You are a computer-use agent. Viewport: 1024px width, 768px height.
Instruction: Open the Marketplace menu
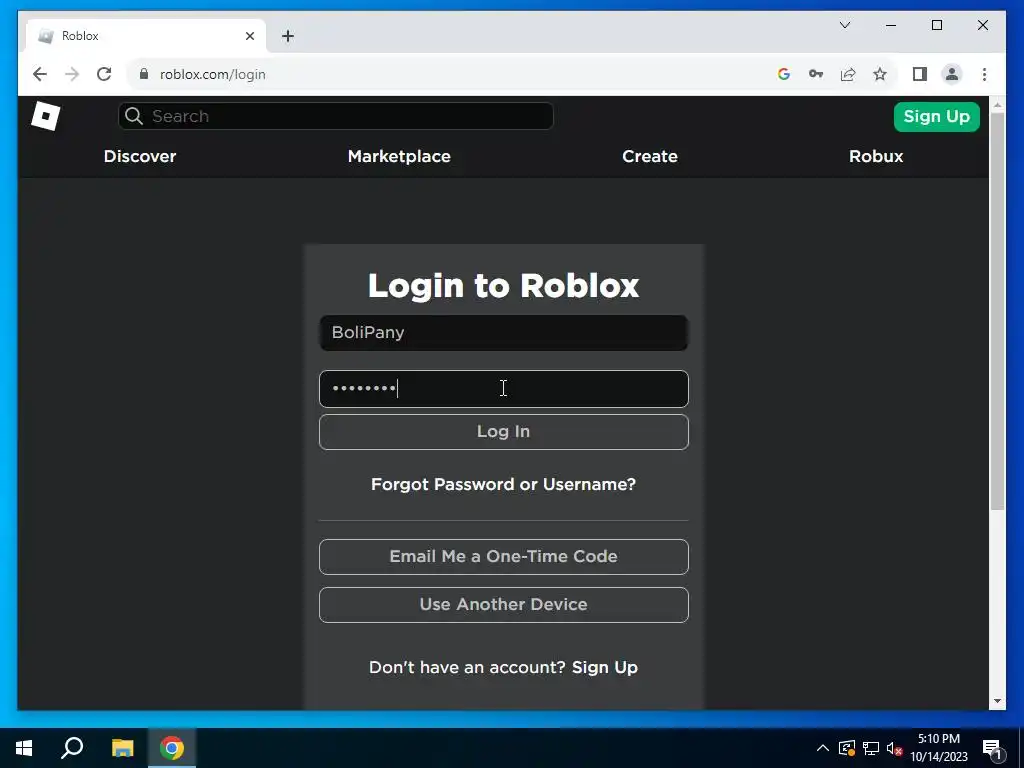tap(399, 156)
